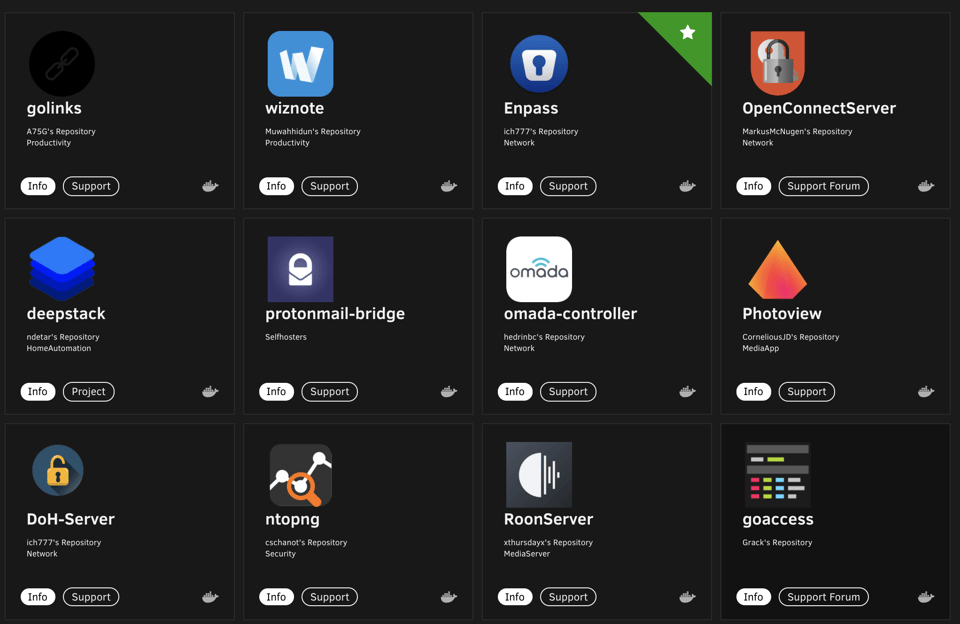
Task: Open Info for the Enpass container
Action: coord(514,186)
